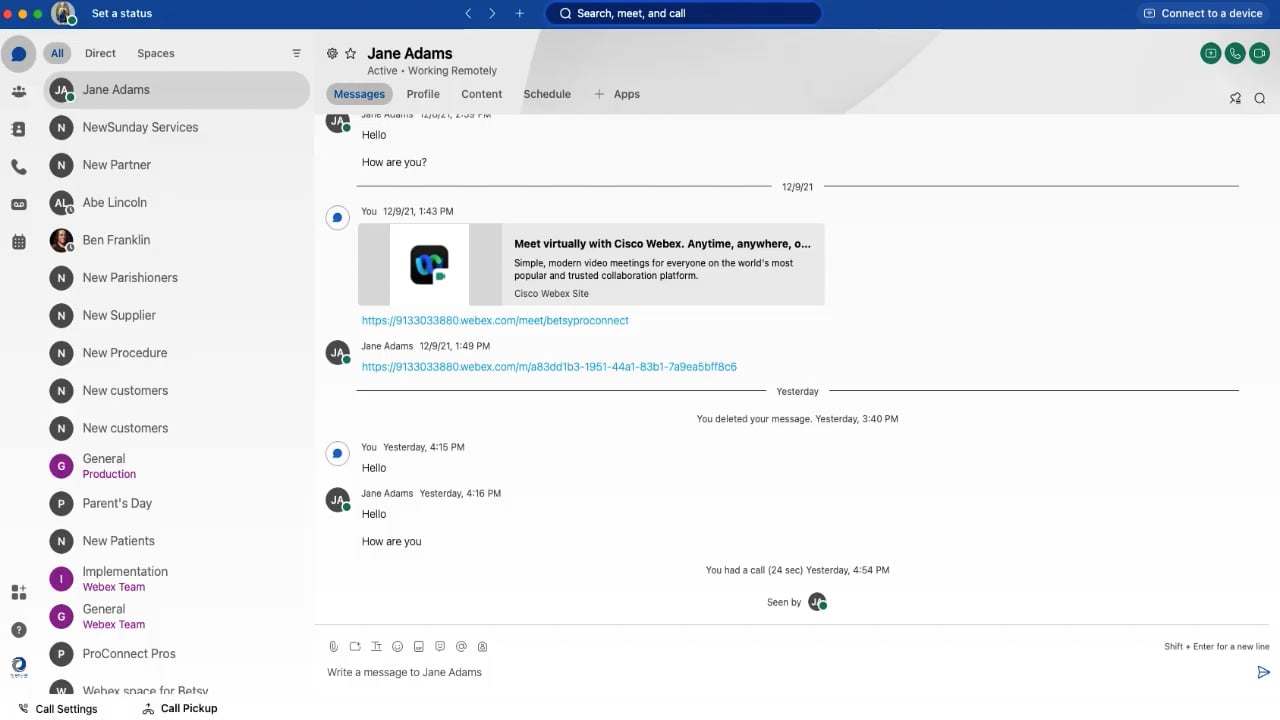Open the spaces list filter menu
1280x720 pixels.
296,53
